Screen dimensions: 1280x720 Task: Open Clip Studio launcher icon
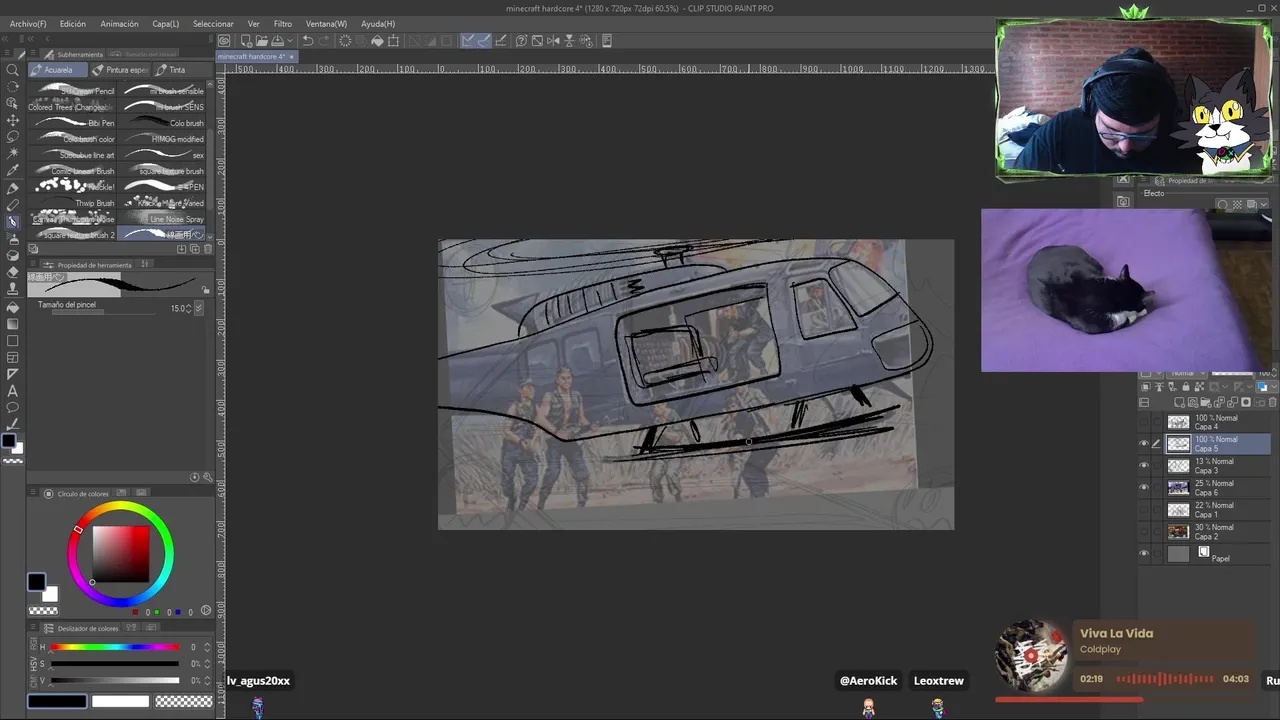click(x=224, y=41)
